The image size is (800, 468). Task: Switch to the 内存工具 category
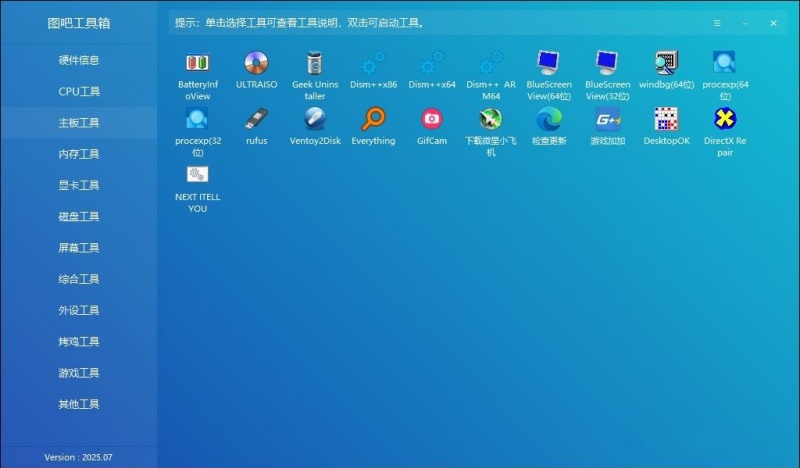coord(79,154)
